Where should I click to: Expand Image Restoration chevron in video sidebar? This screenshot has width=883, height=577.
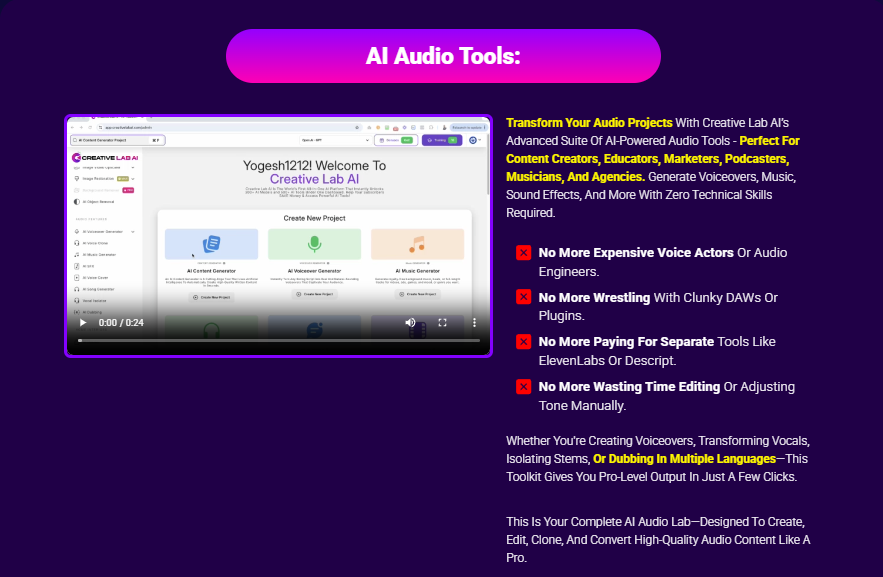coord(133,178)
